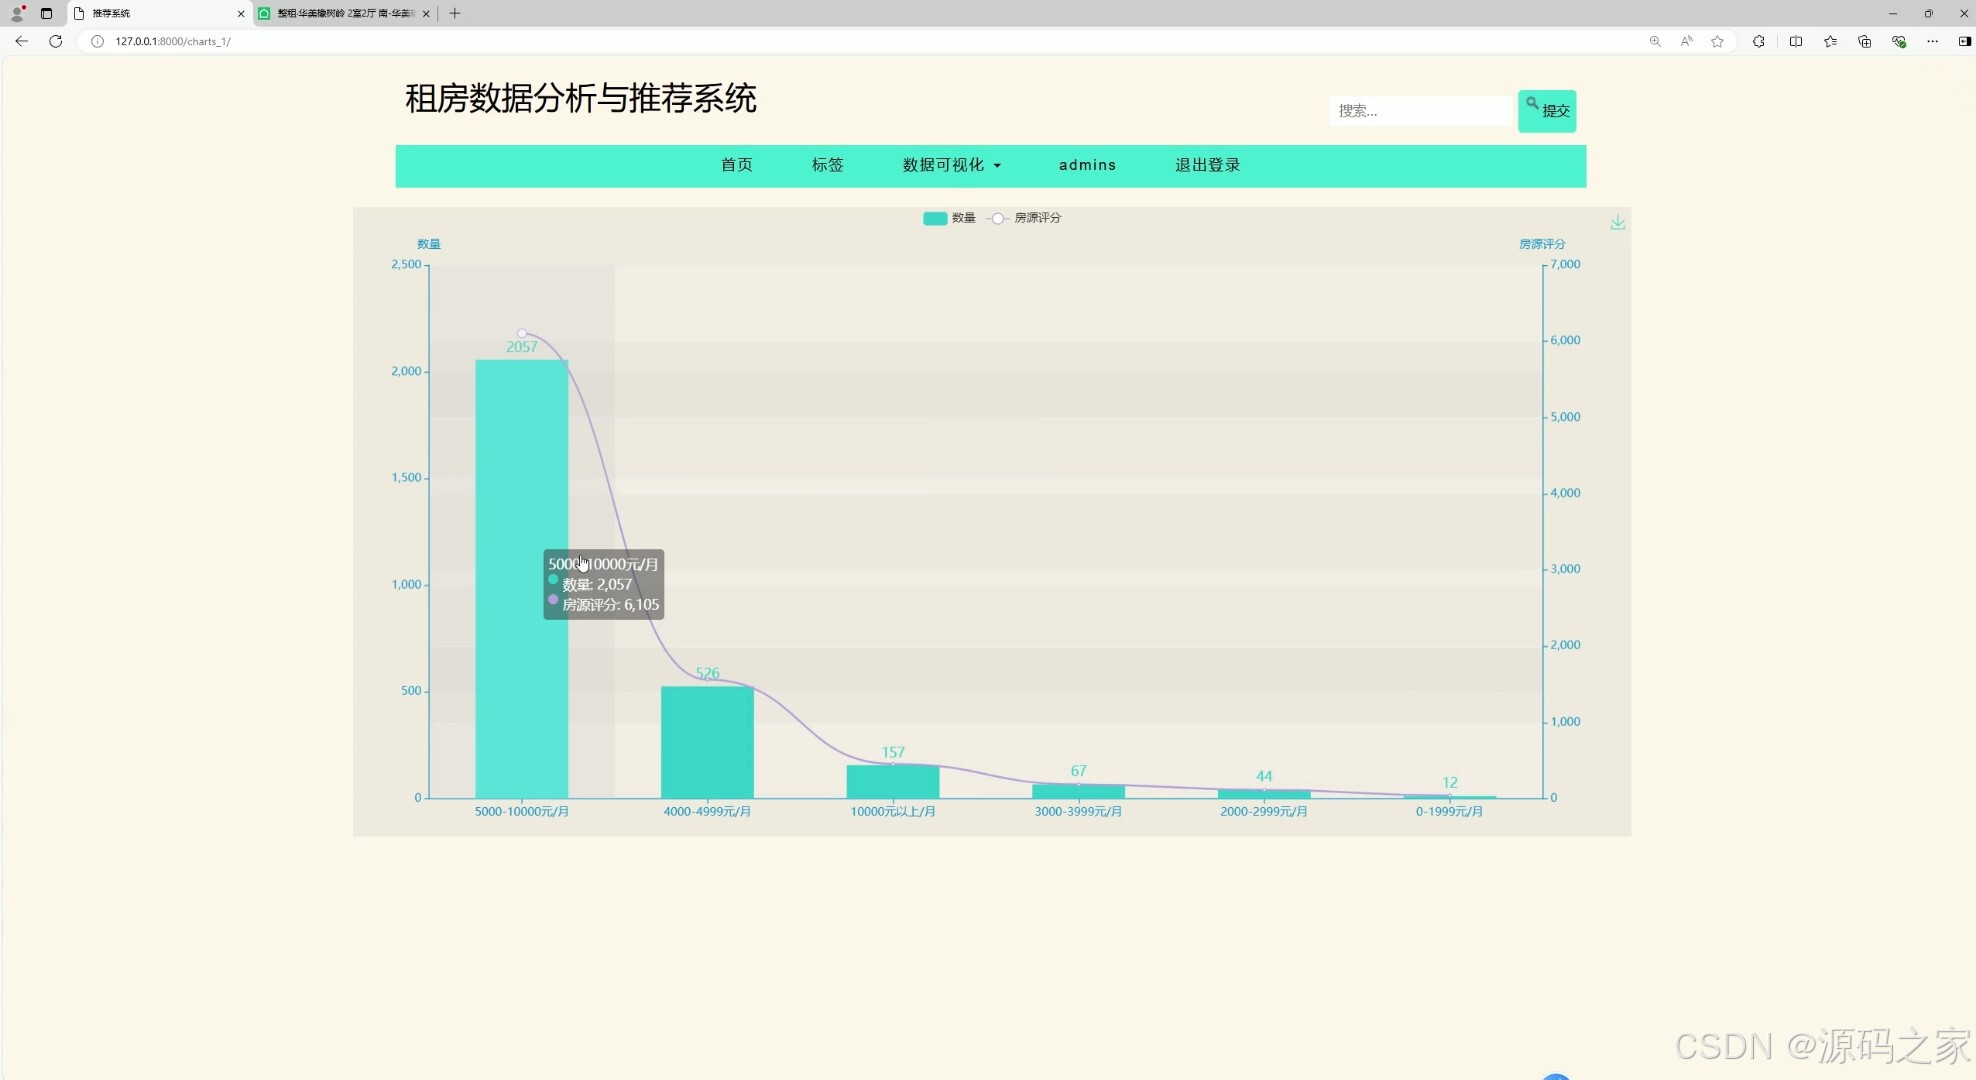Open 标签 navigation item
This screenshot has width=1976, height=1080.
pos(827,165)
